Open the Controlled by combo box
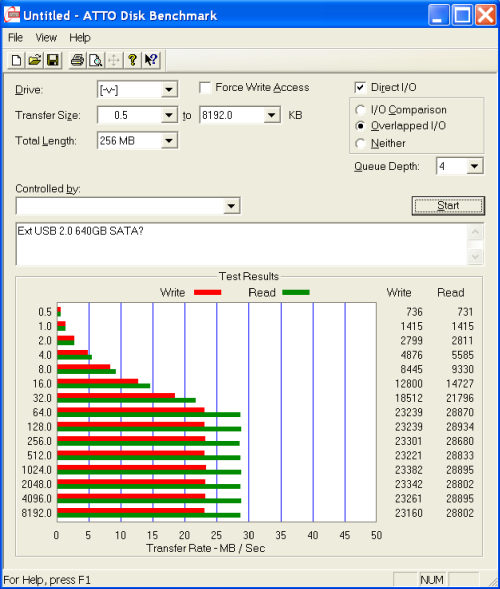Screen dimensions: 500x589 (128, 206)
